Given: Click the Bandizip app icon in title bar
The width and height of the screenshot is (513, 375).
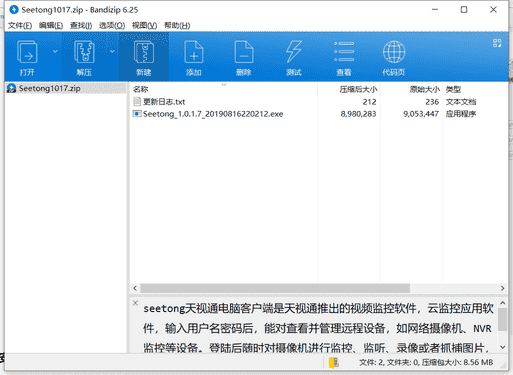Looking at the screenshot, I should 14,10.
